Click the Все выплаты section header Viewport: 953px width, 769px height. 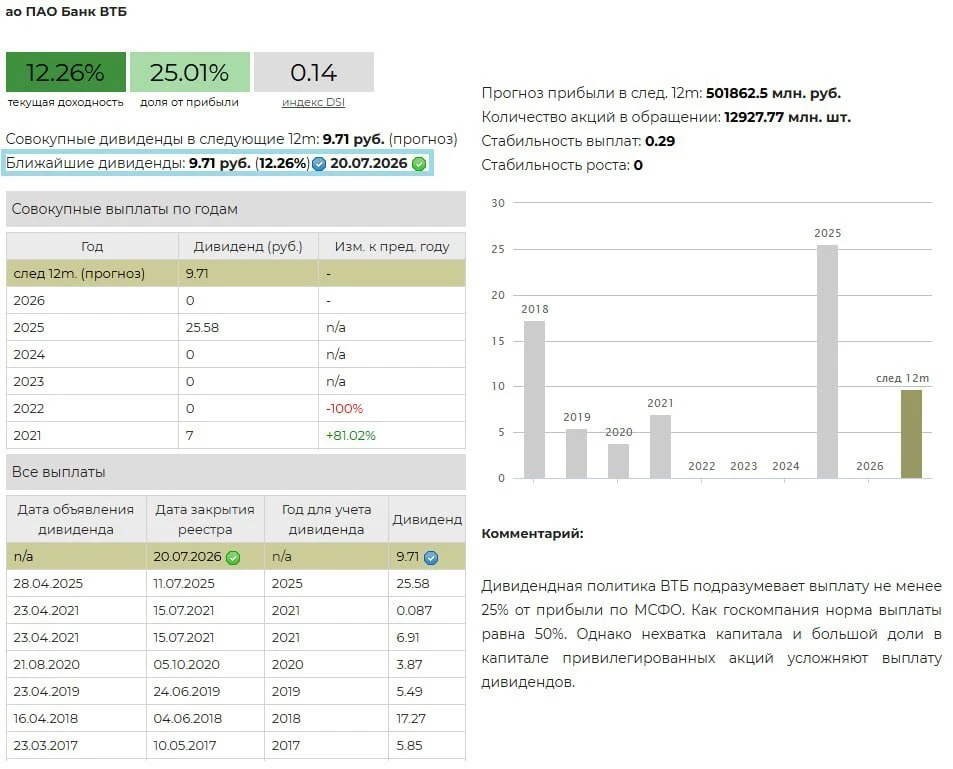click(x=236, y=472)
